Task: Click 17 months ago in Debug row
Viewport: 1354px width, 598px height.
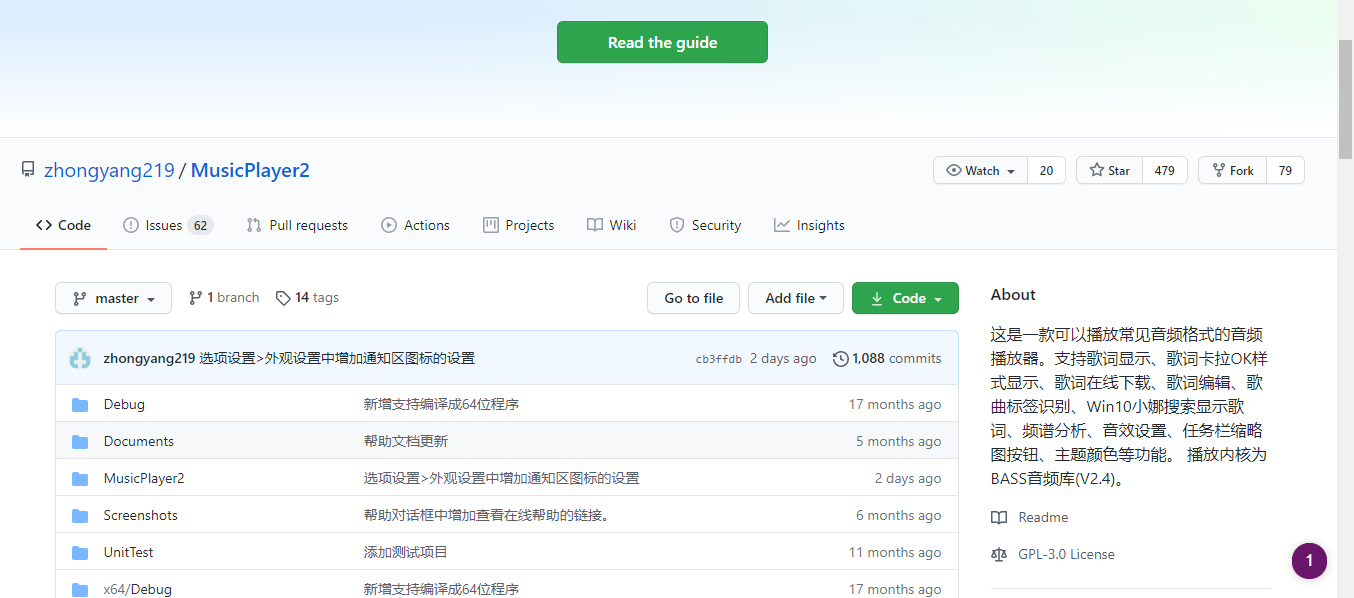Action: coord(895,404)
